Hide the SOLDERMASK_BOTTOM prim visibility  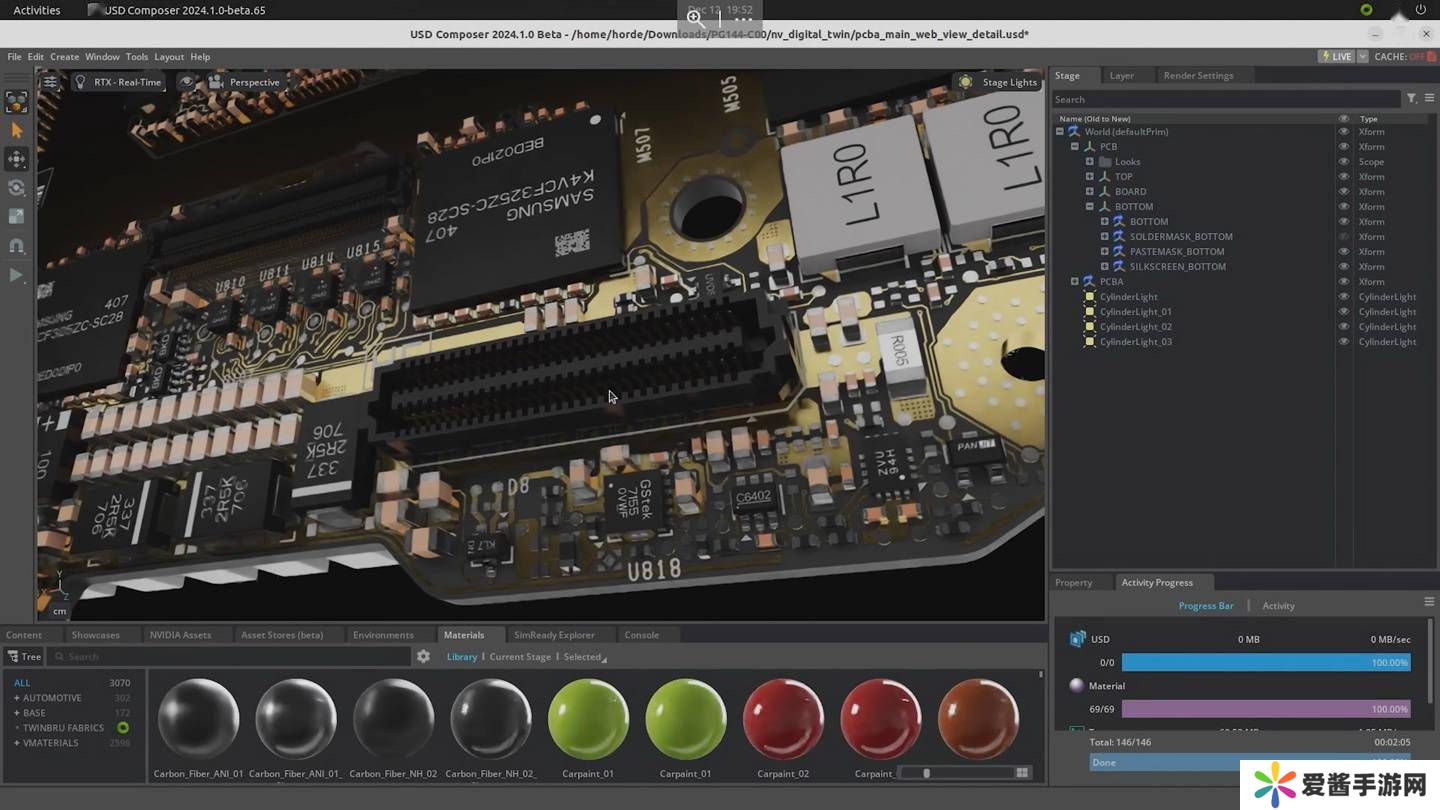pyautogui.click(x=1343, y=237)
